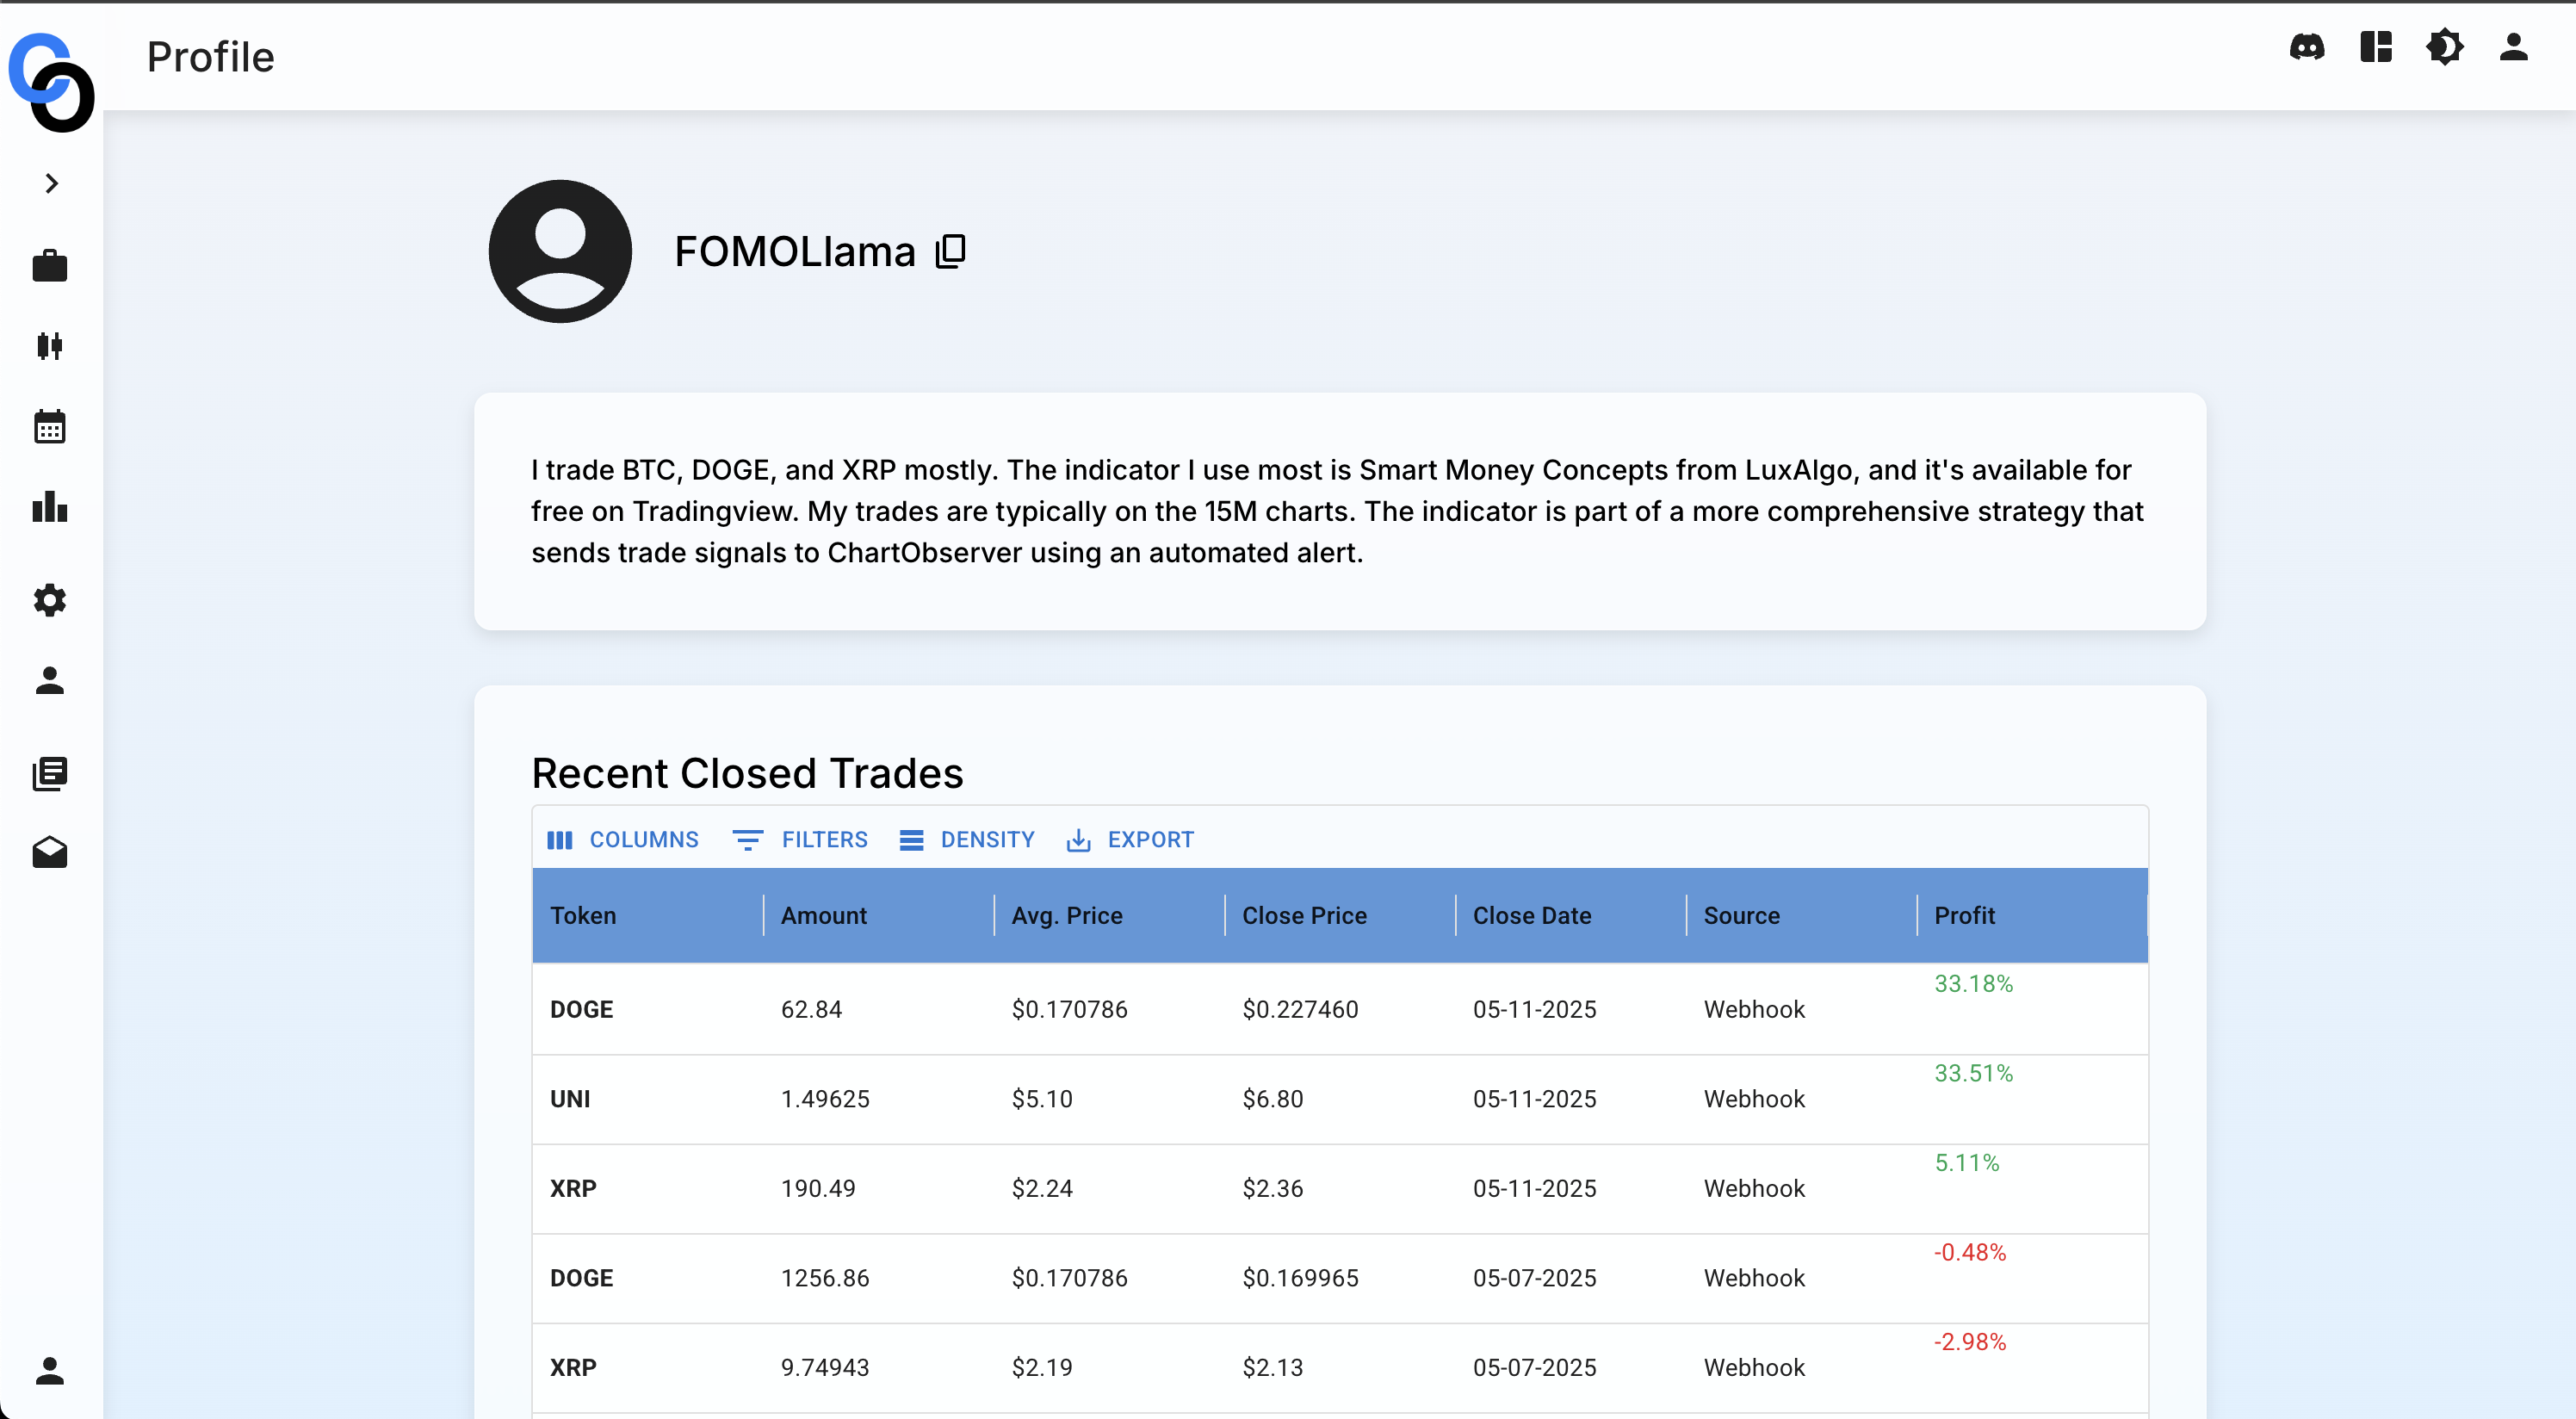The width and height of the screenshot is (2576, 1419).
Task: Open the candlestick trading icon
Action: tap(50, 346)
